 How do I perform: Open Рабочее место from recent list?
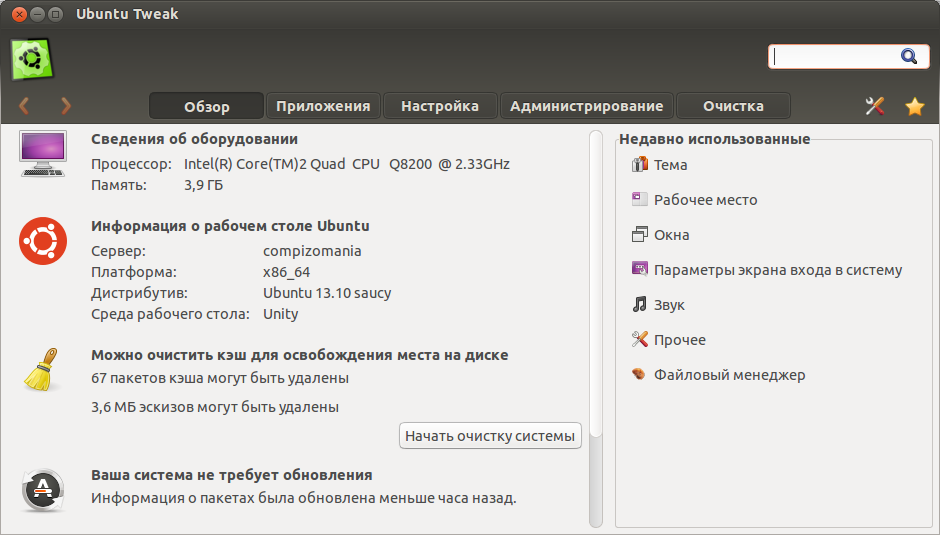pos(706,200)
